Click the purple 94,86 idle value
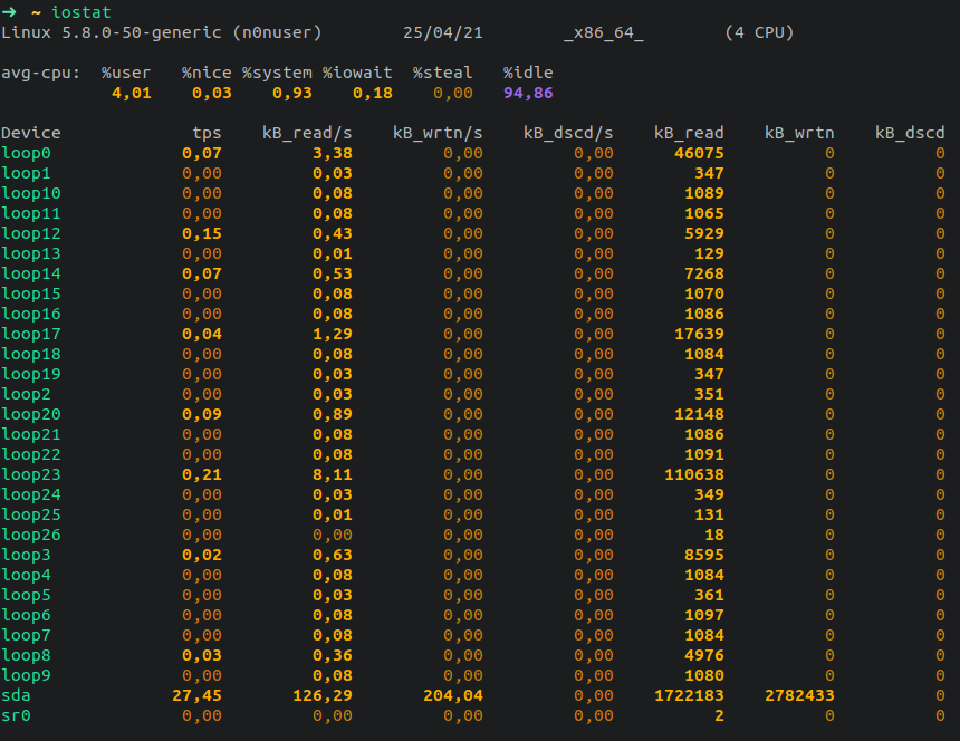Image resolution: width=960 pixels, height=741 pixels. pyautogui.click(x=528, y=93)
